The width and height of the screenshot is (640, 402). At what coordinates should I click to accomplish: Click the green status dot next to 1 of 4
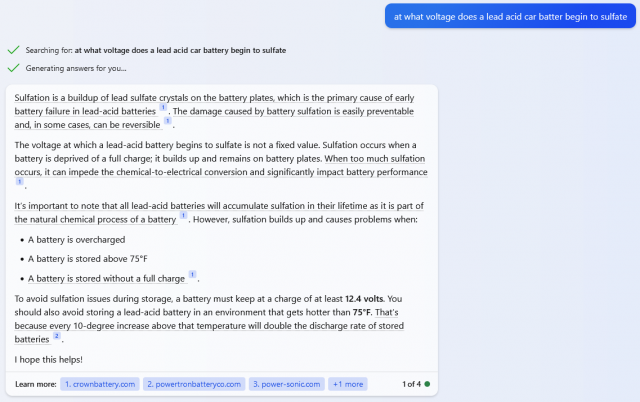click(x=427, y=384)
